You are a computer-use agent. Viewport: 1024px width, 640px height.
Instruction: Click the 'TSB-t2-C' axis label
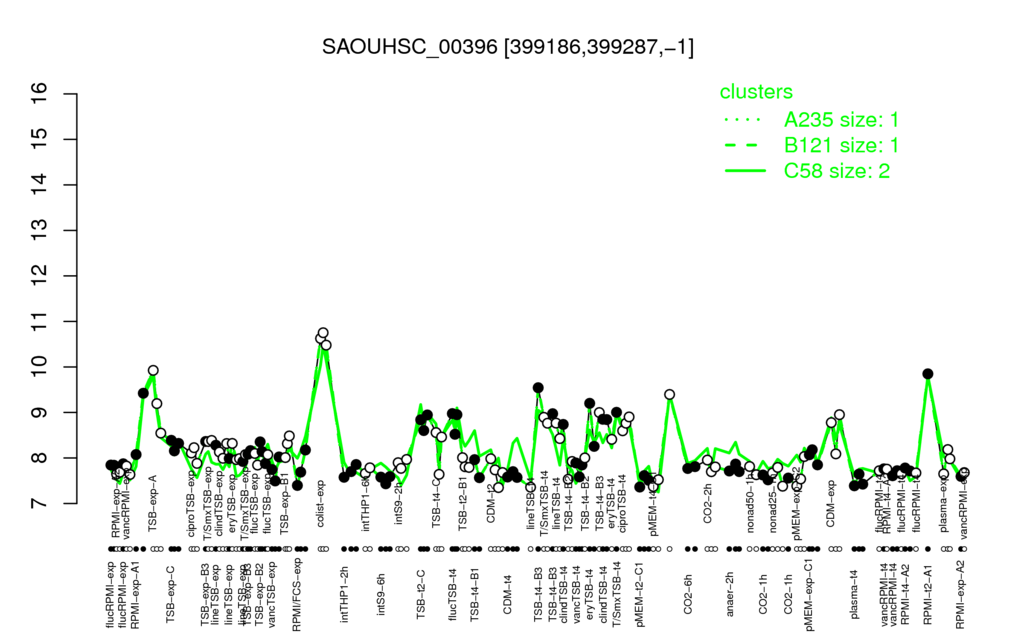point(421,594)
